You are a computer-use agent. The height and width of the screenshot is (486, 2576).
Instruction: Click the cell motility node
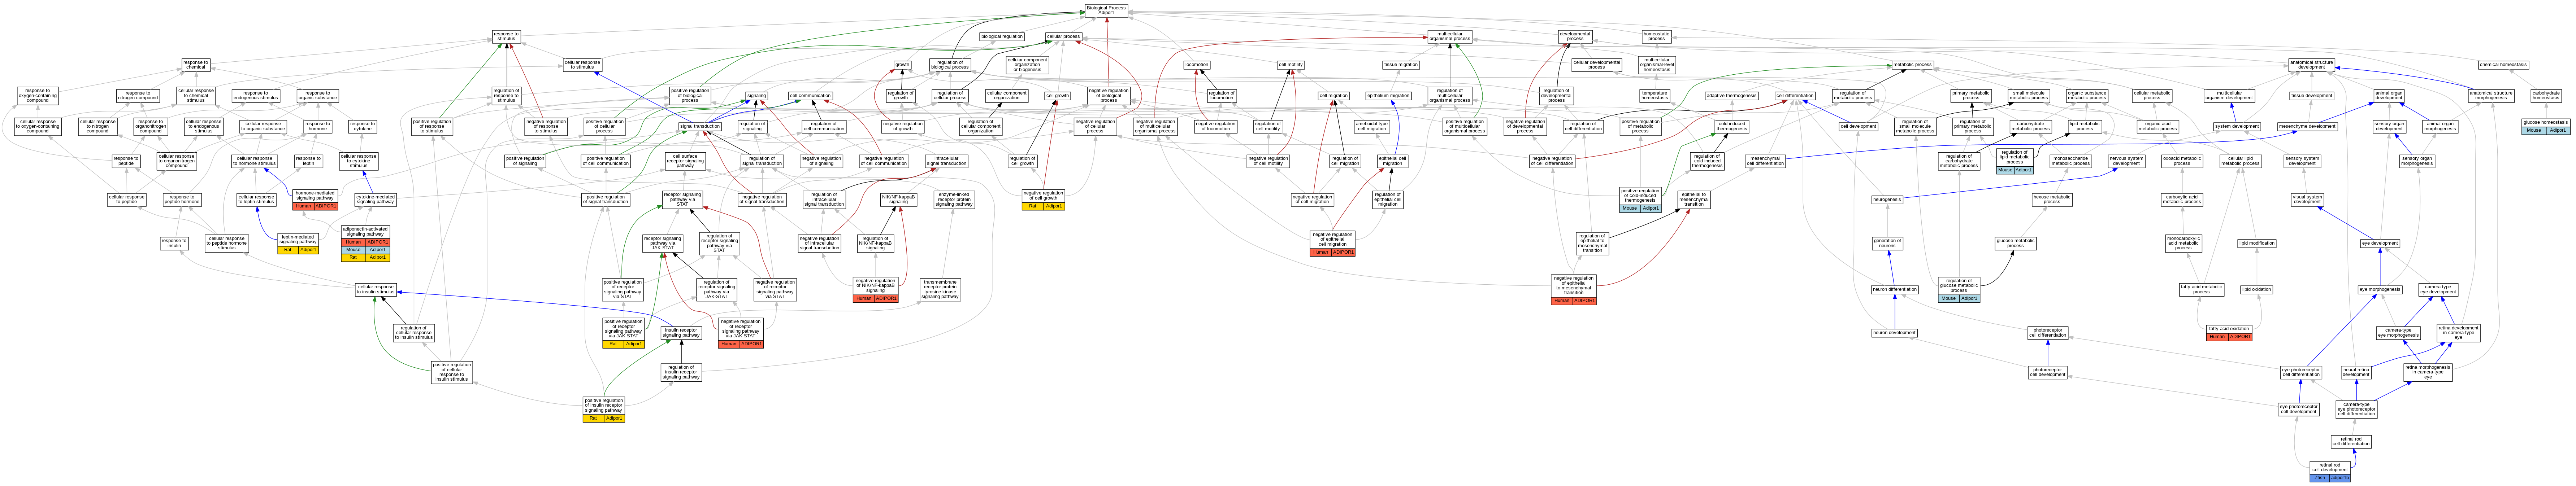(1291, 65)
